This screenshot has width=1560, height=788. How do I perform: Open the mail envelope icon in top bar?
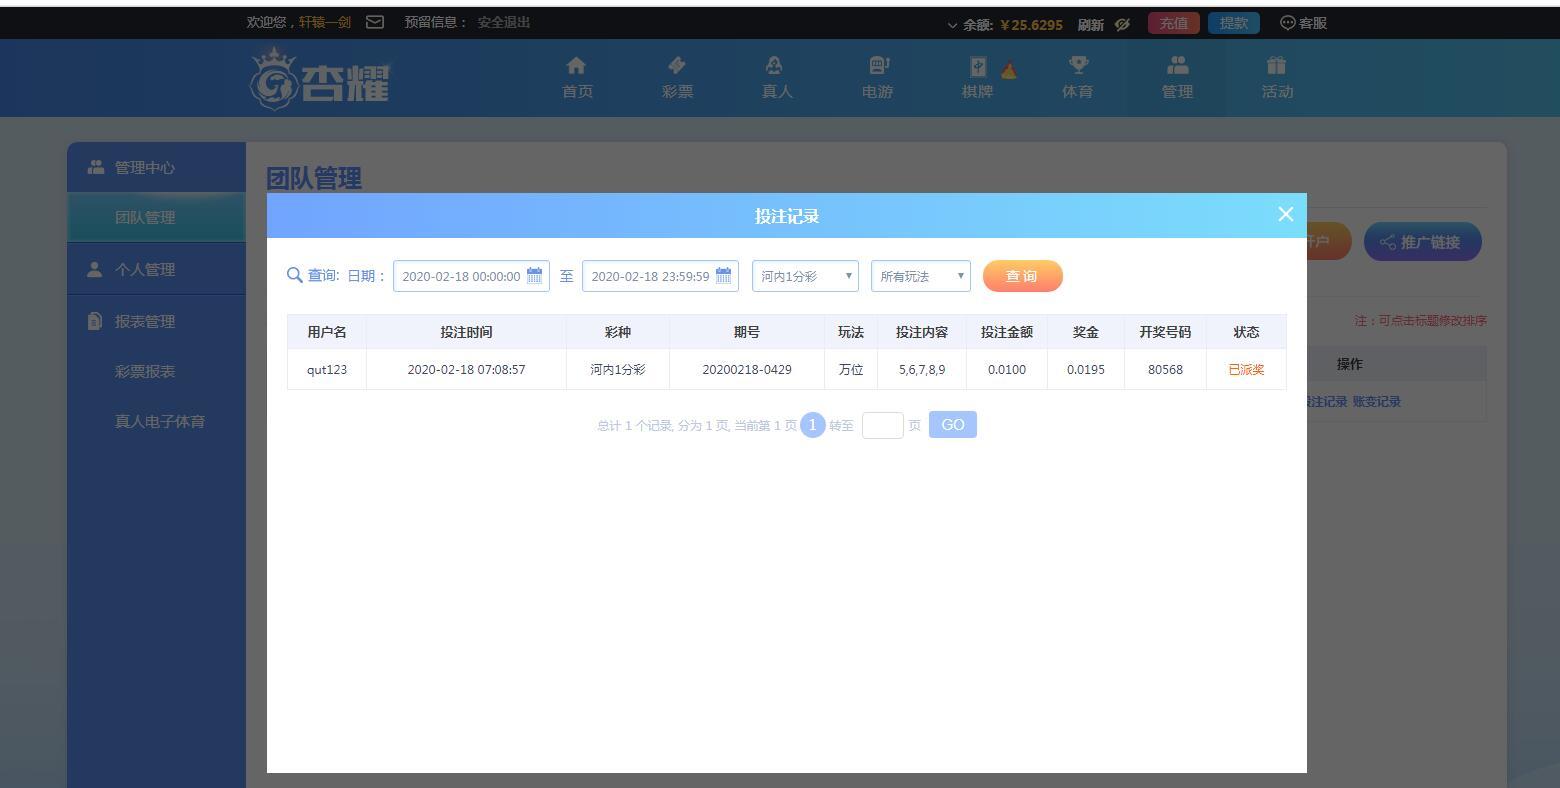tap(375, 22)
